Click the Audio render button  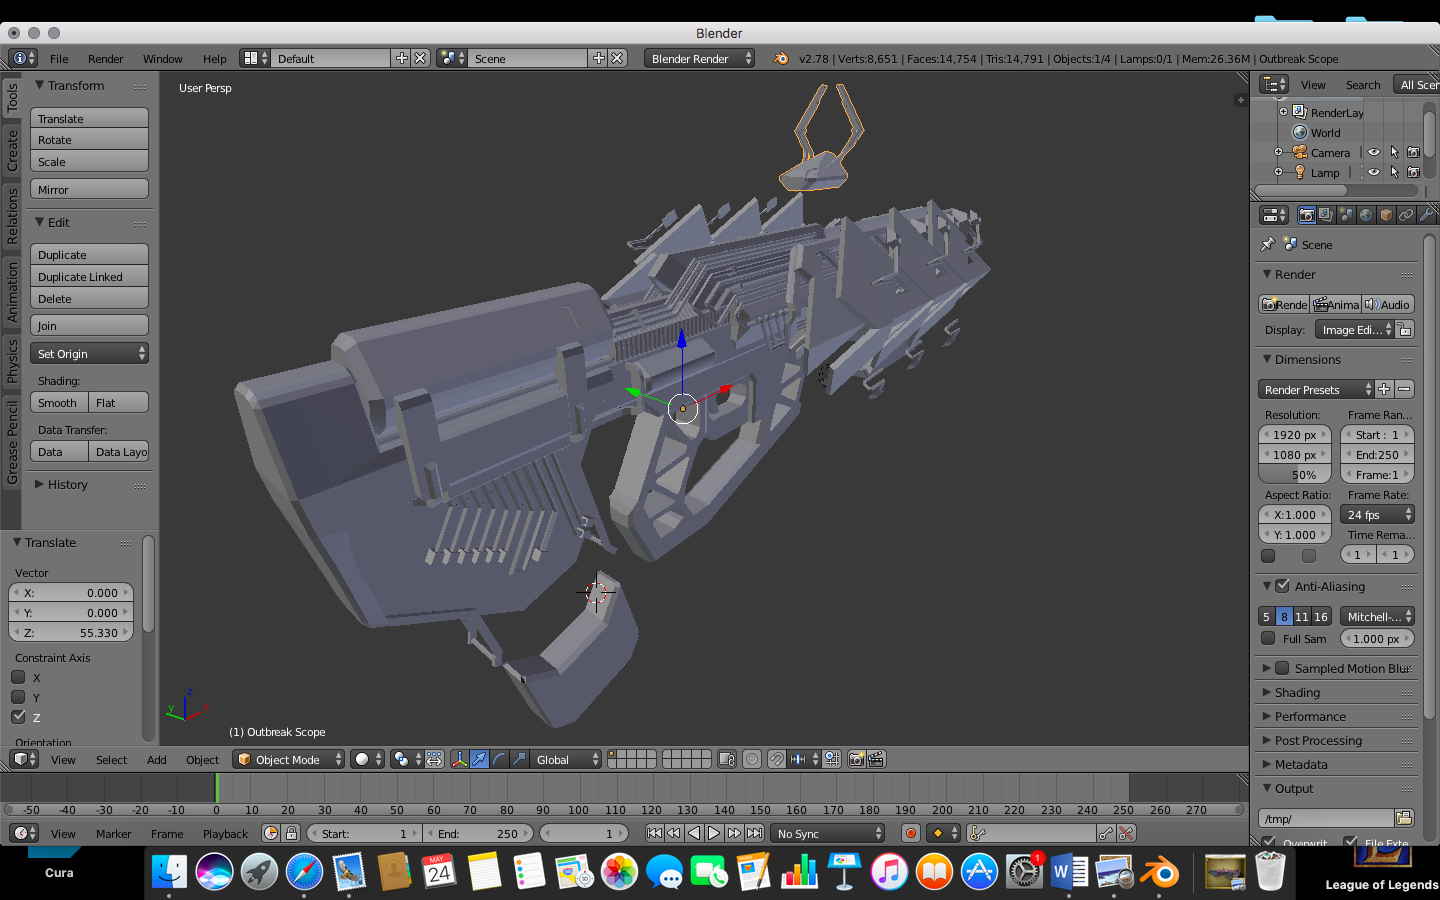pos(1387,304)
